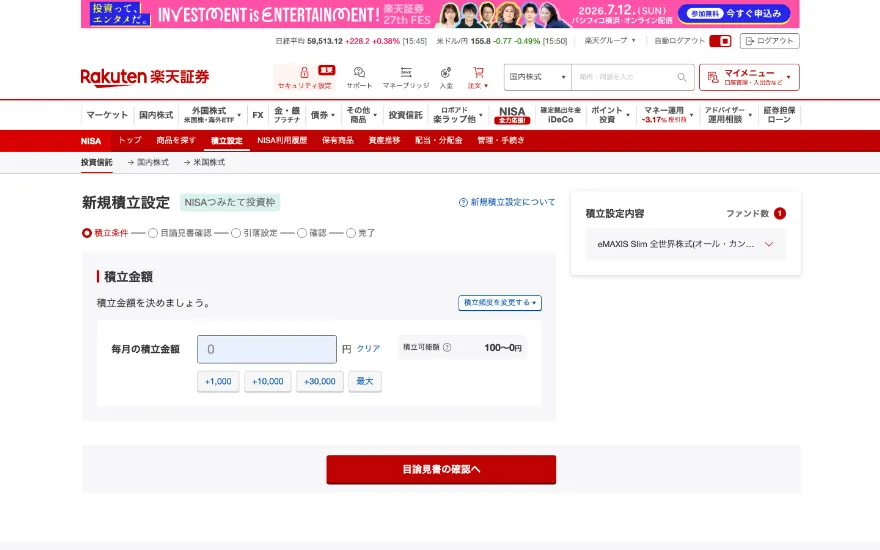880x550 pixels.
Task: Click the Rakuten 楽天証券 logo
Action: 145,77
